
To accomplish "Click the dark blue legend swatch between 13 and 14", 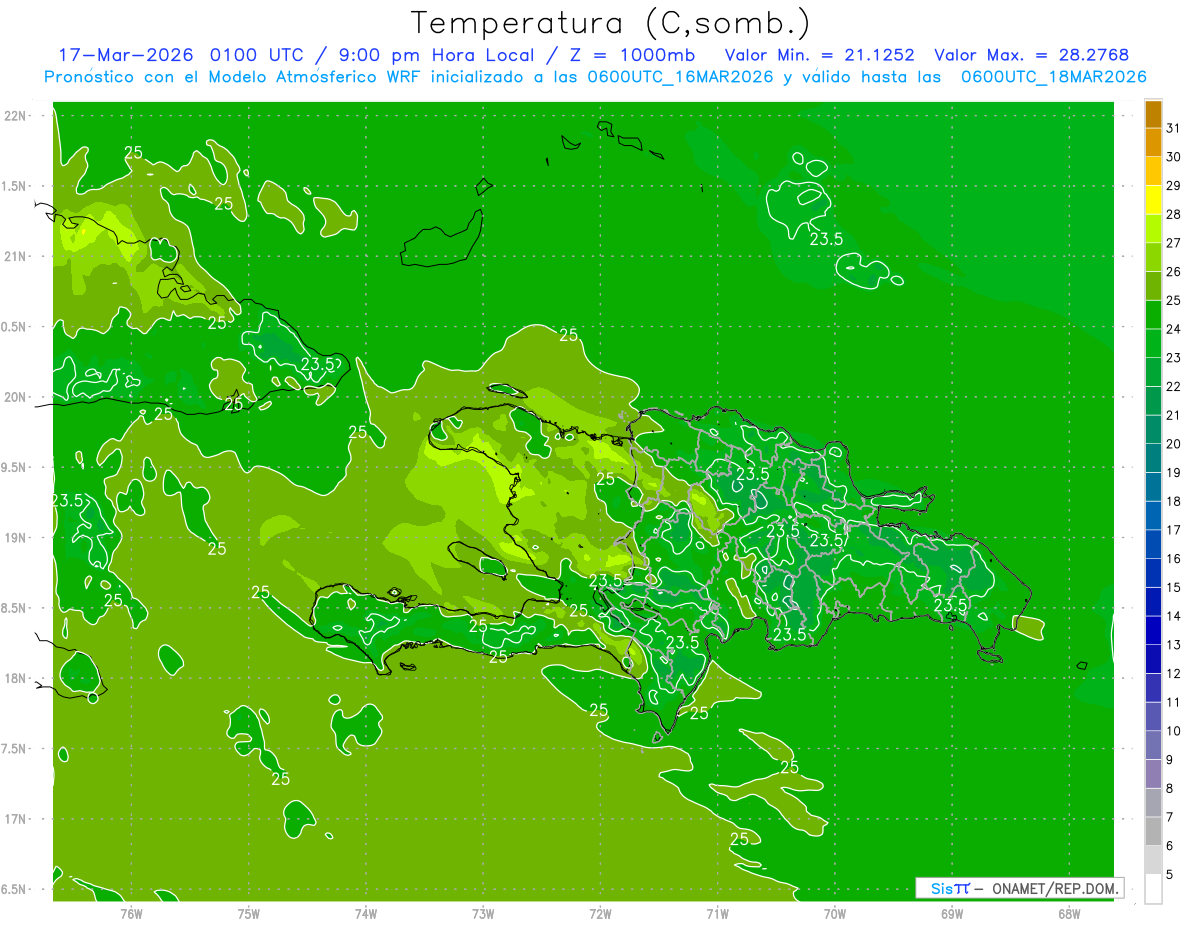I will (1153, 631).
